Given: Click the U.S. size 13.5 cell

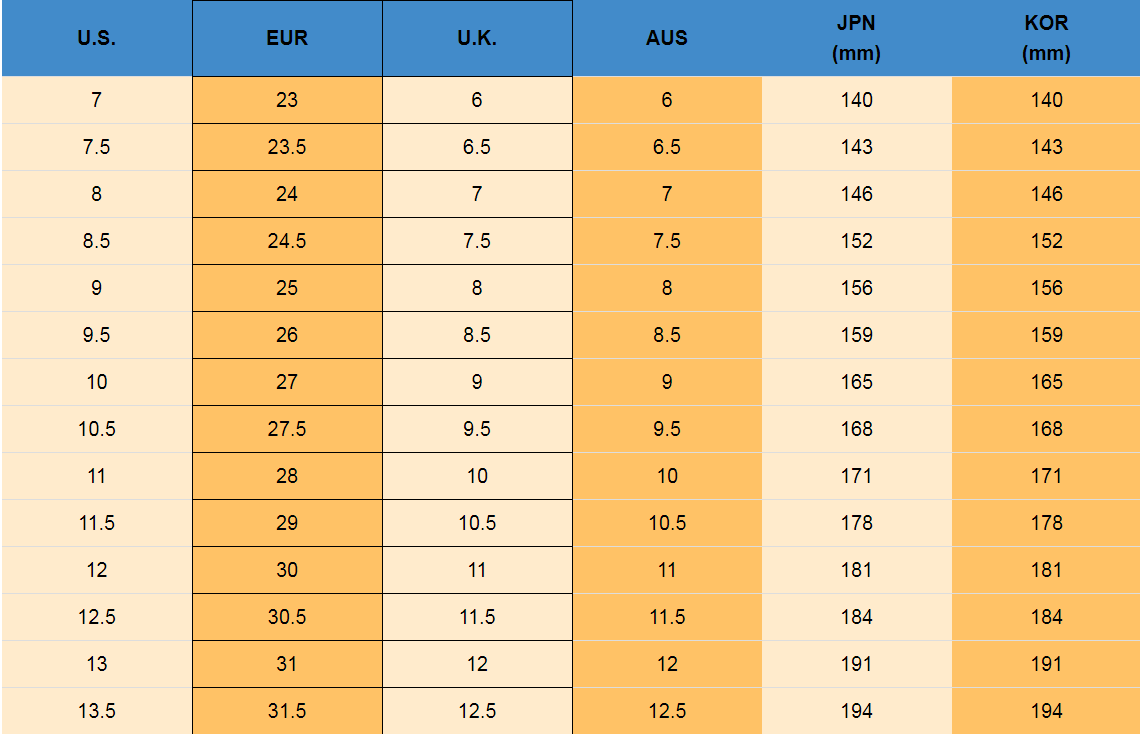Looking at the screenshot, I should (x=96, y=711).
